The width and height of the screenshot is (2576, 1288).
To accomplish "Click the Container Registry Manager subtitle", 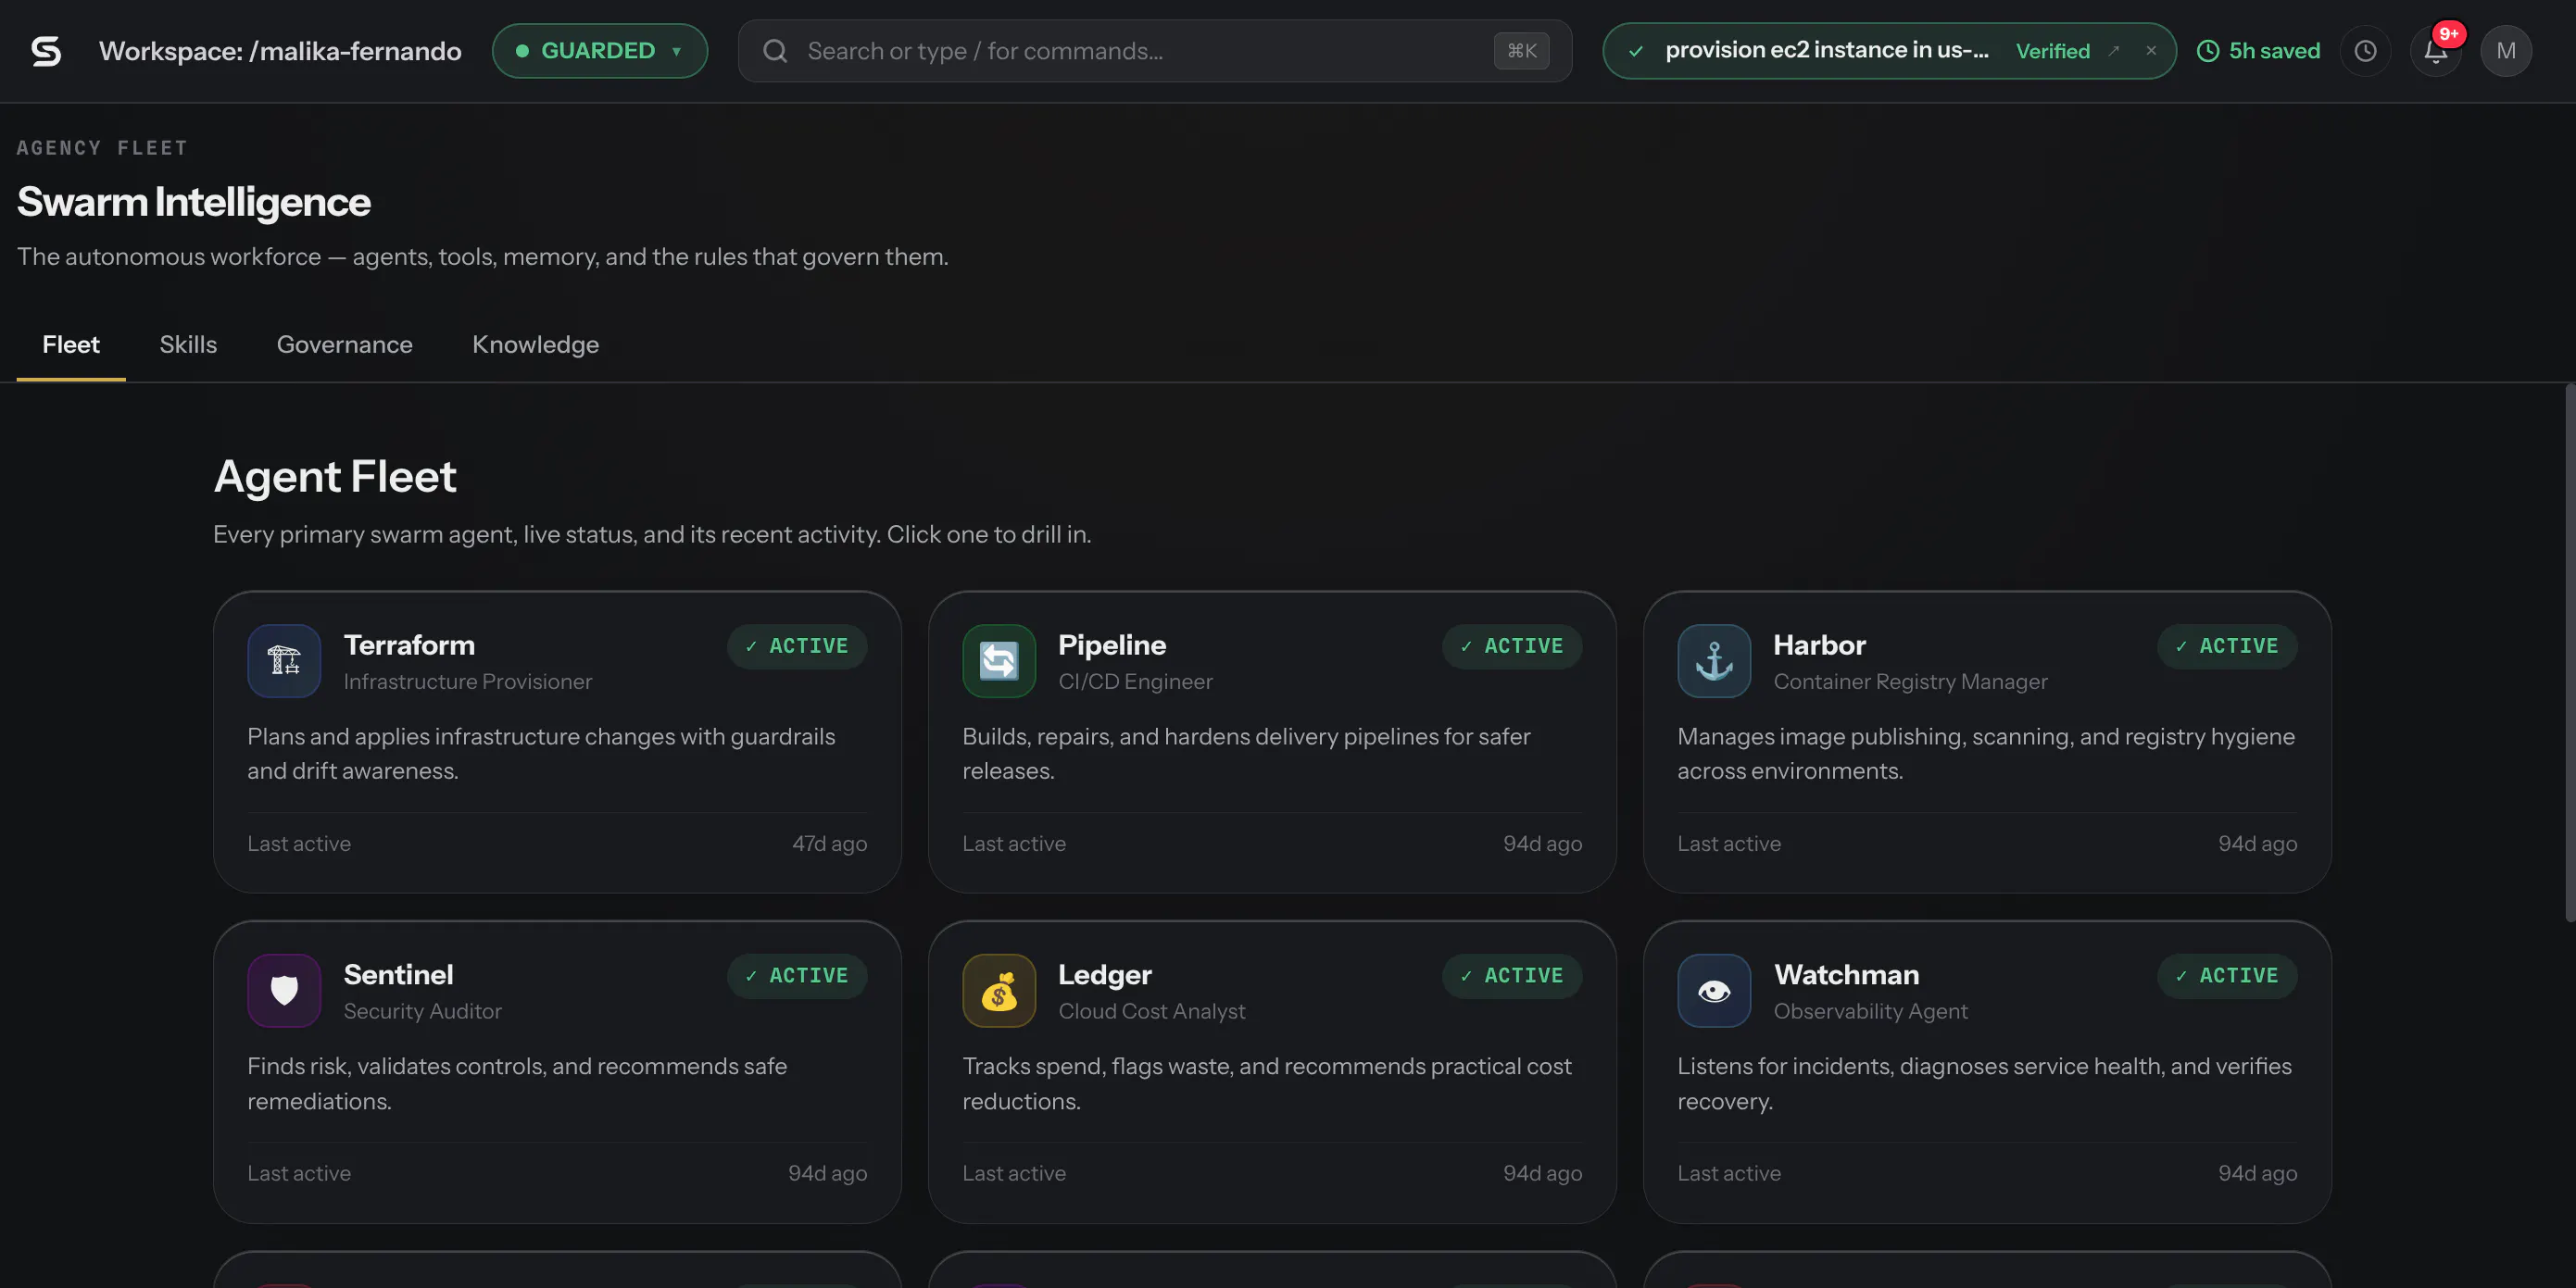I will pyautogui.click(x=1910, y=681).
